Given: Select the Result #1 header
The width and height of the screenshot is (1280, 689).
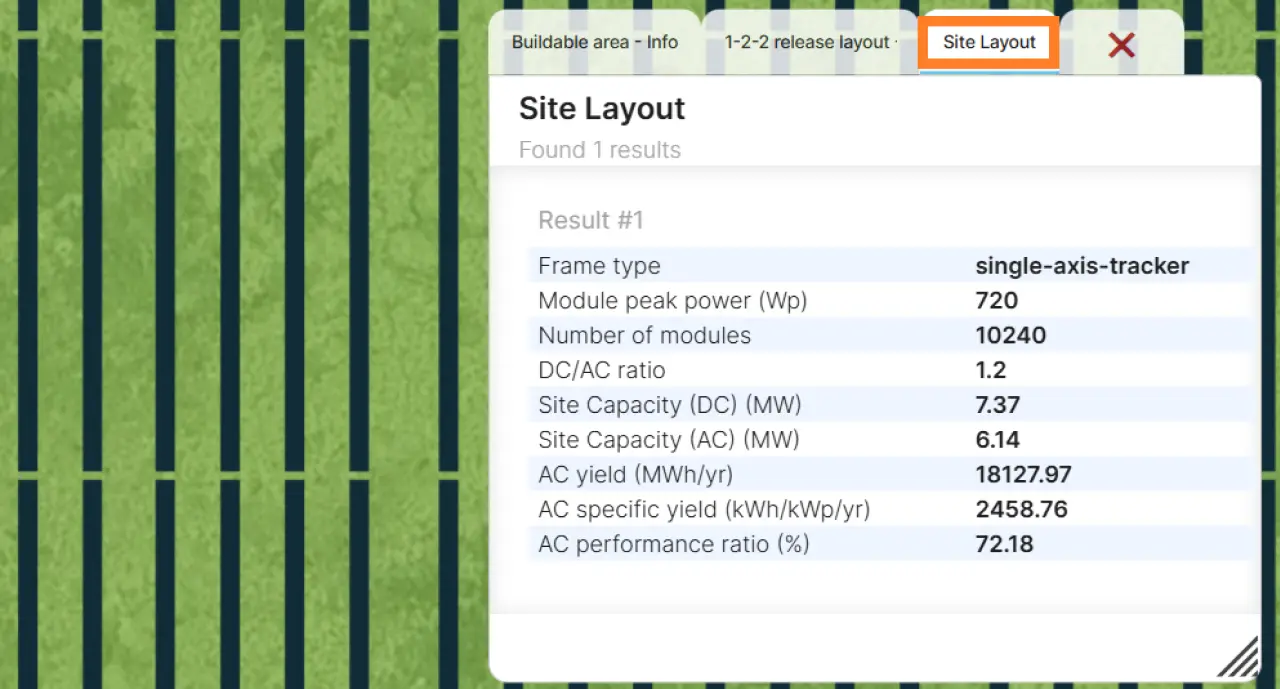Looking at the screenshot, I should point(590,220).
